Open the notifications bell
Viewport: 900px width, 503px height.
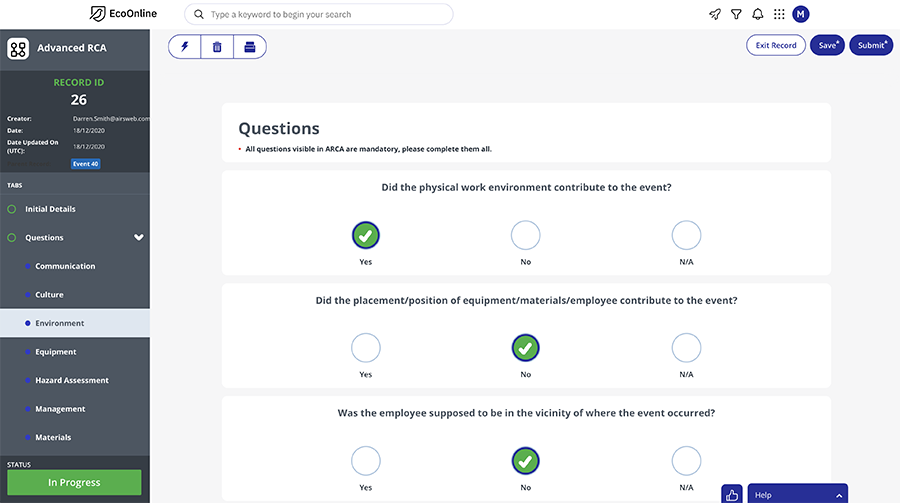click(x=758, y=14)
